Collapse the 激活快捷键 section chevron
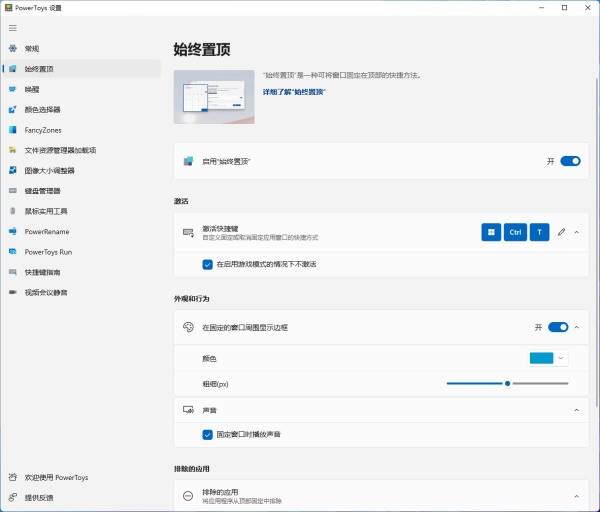 pyautogui.click(x=577, y=232)
